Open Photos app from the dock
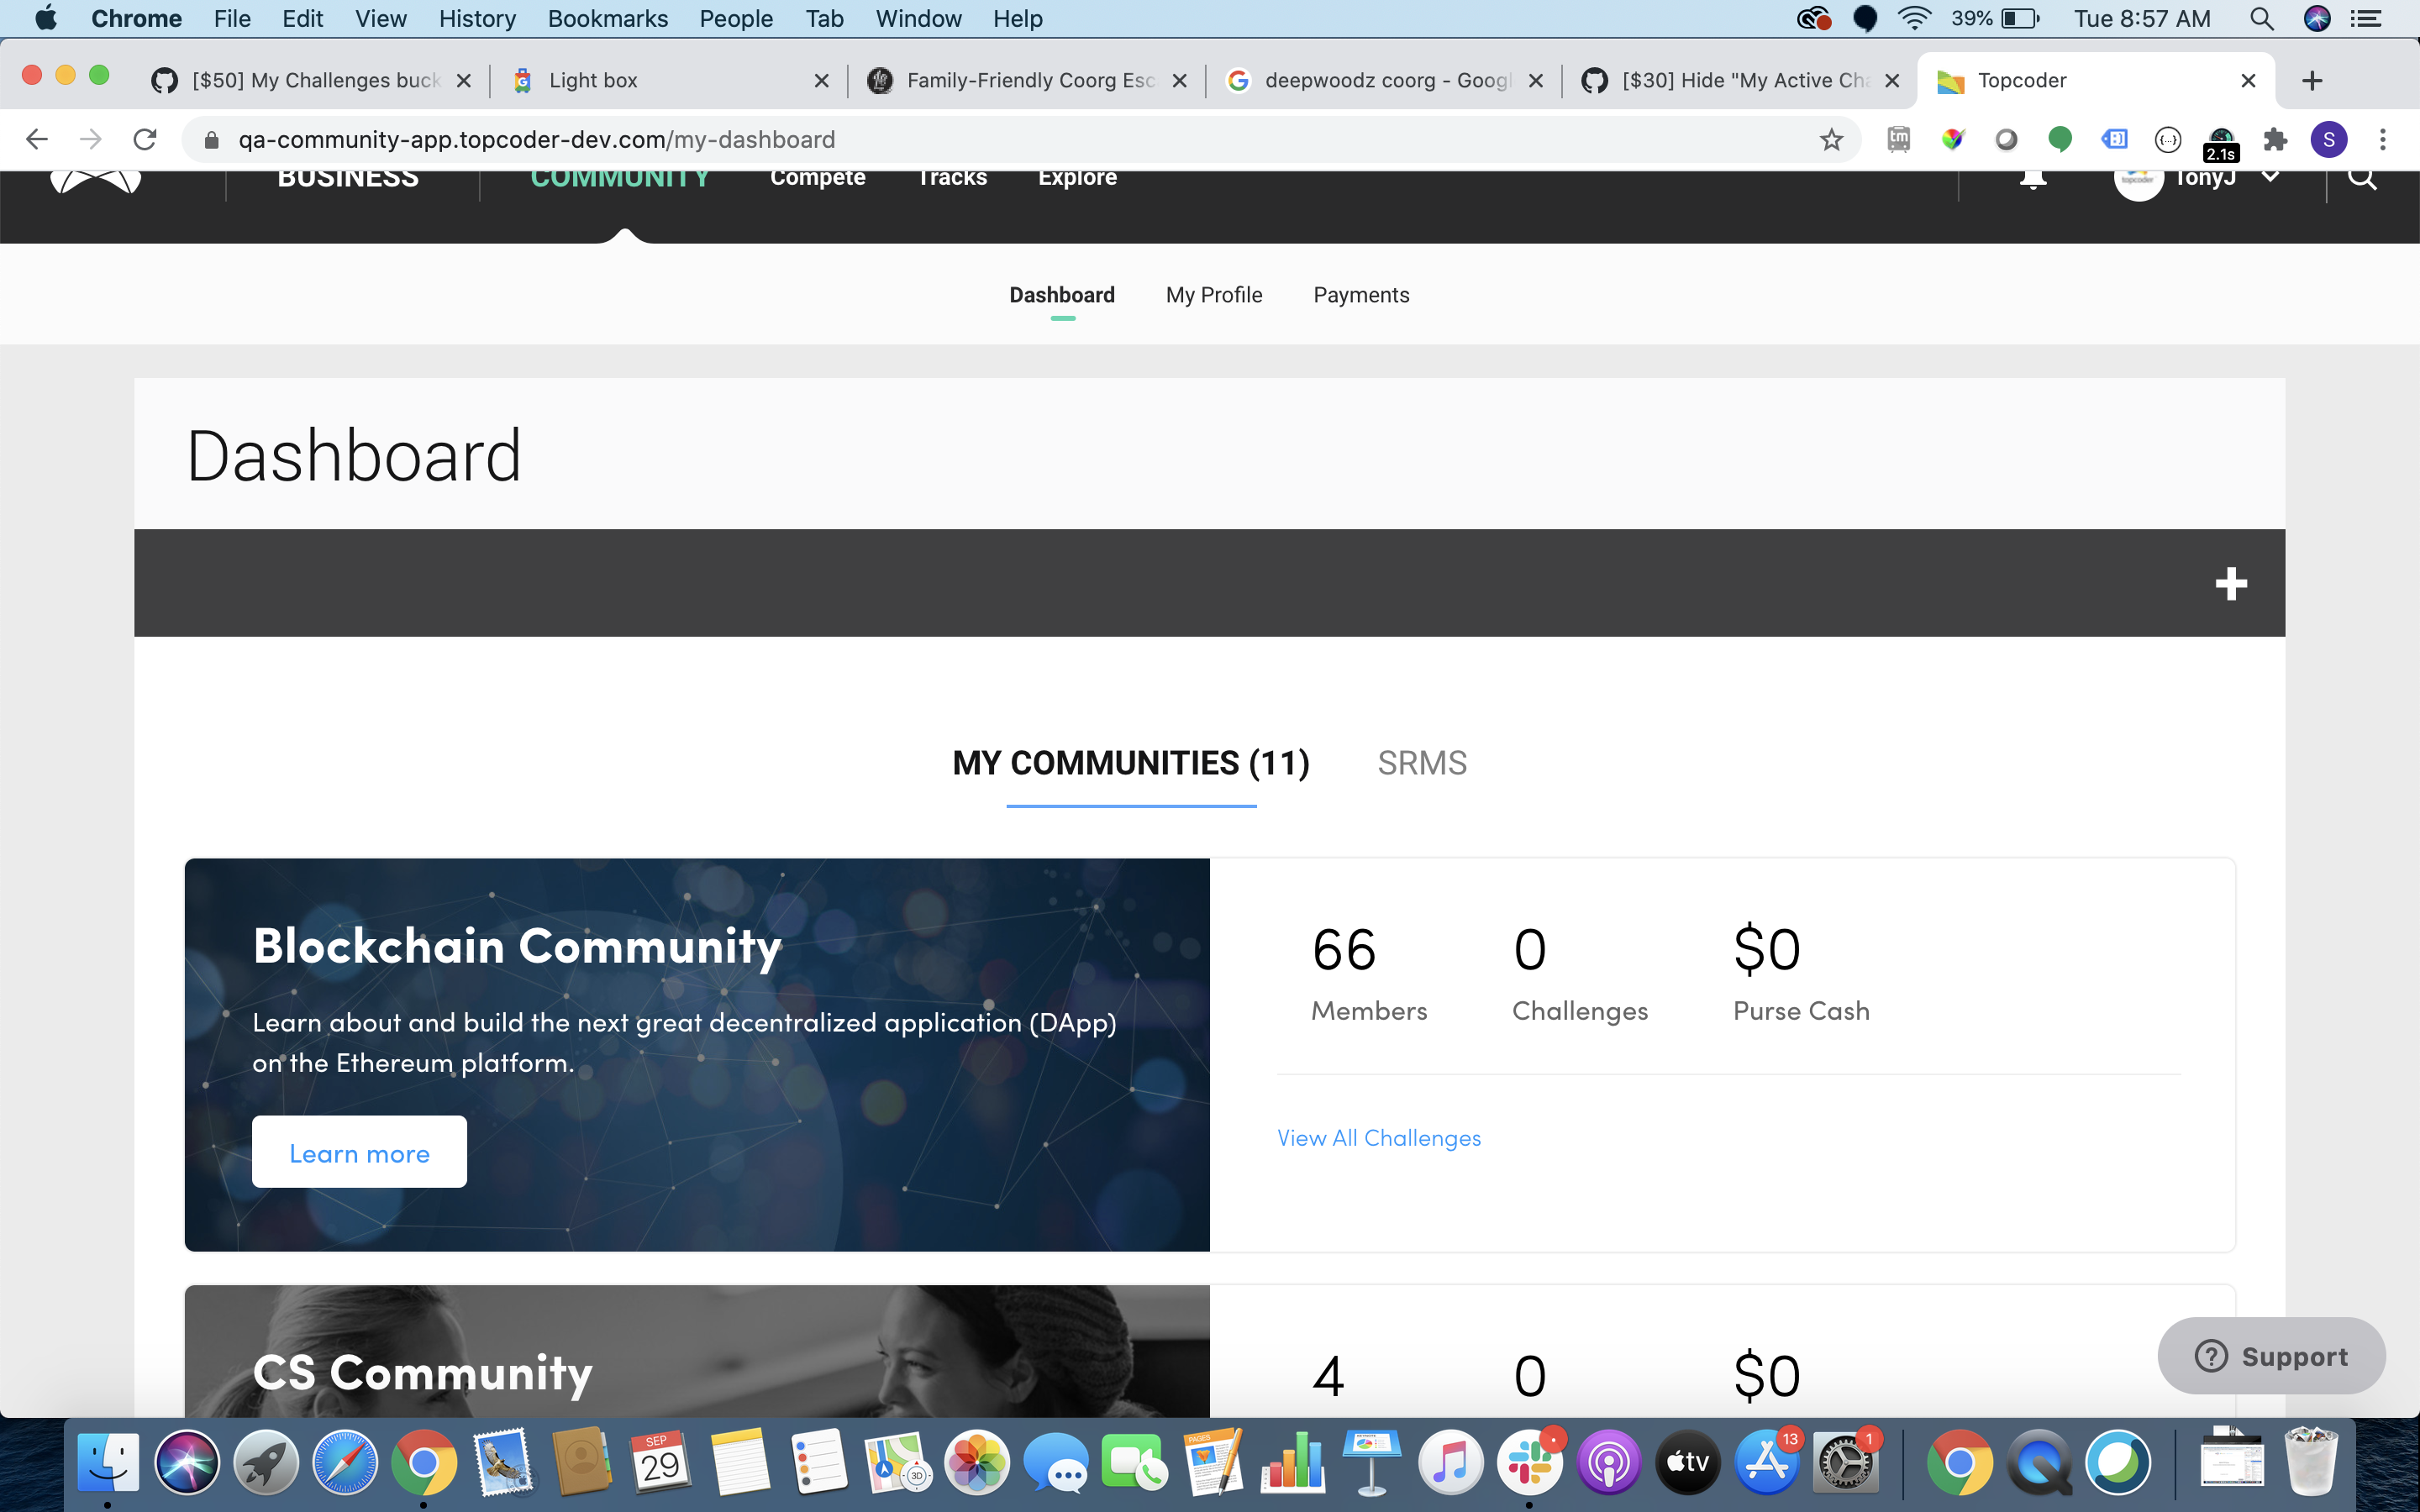The width and height of the screenshot is (2420, 1512). [x=977, y=1462]
